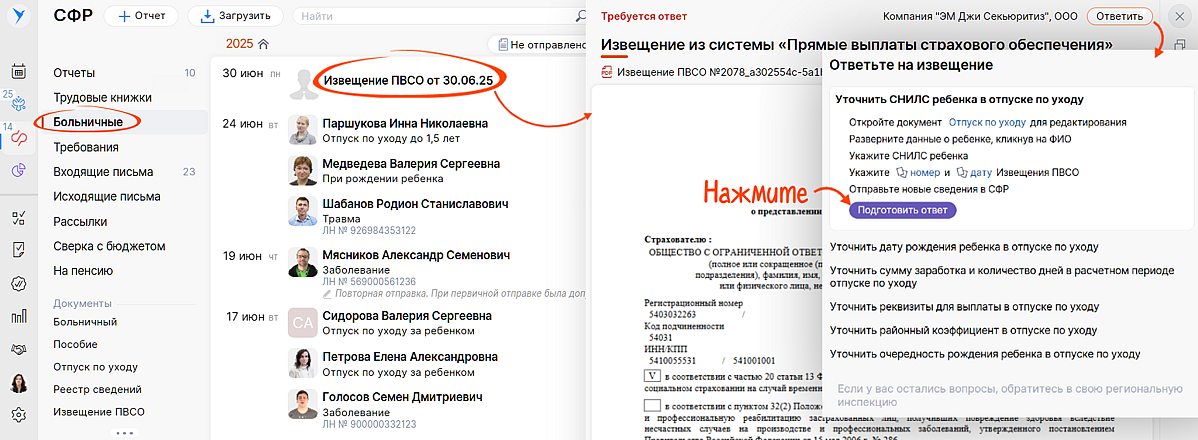Viewport: 1198px width, 440px height.
Task: Open Паршукова Инна Николаевна record
Action: (x=405, y=123)
